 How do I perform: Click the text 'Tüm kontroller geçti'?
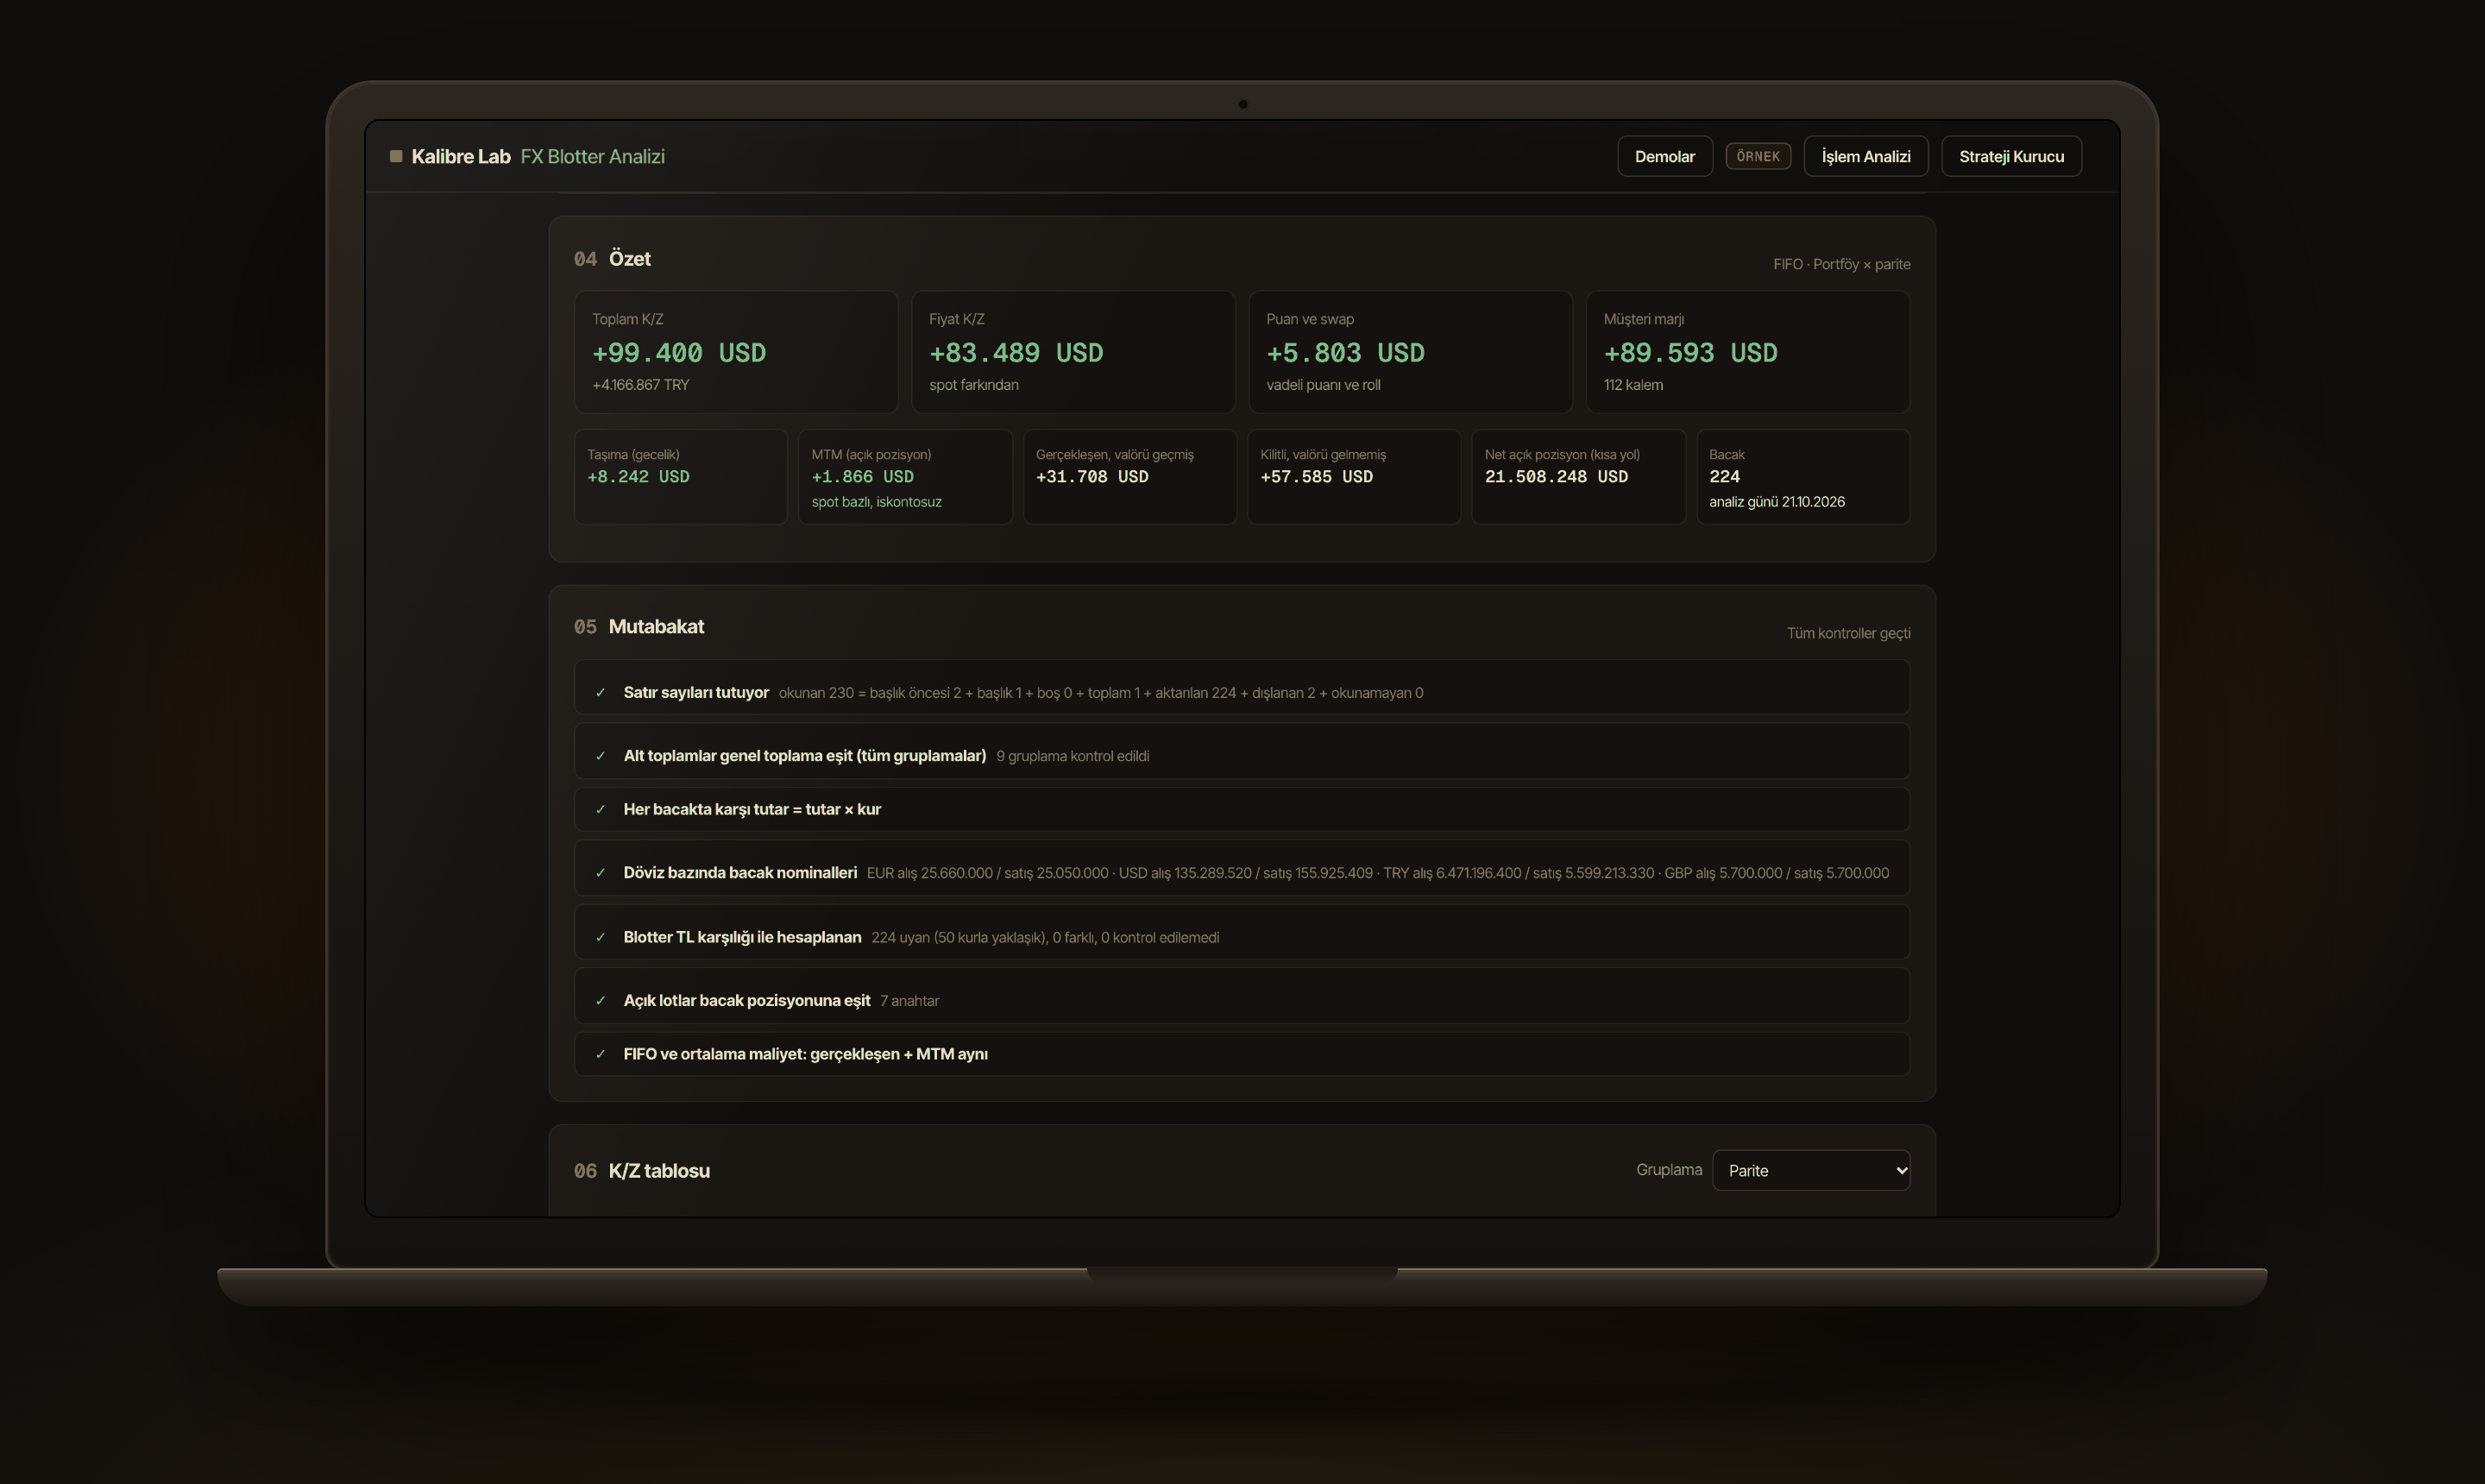(1848, 633)
